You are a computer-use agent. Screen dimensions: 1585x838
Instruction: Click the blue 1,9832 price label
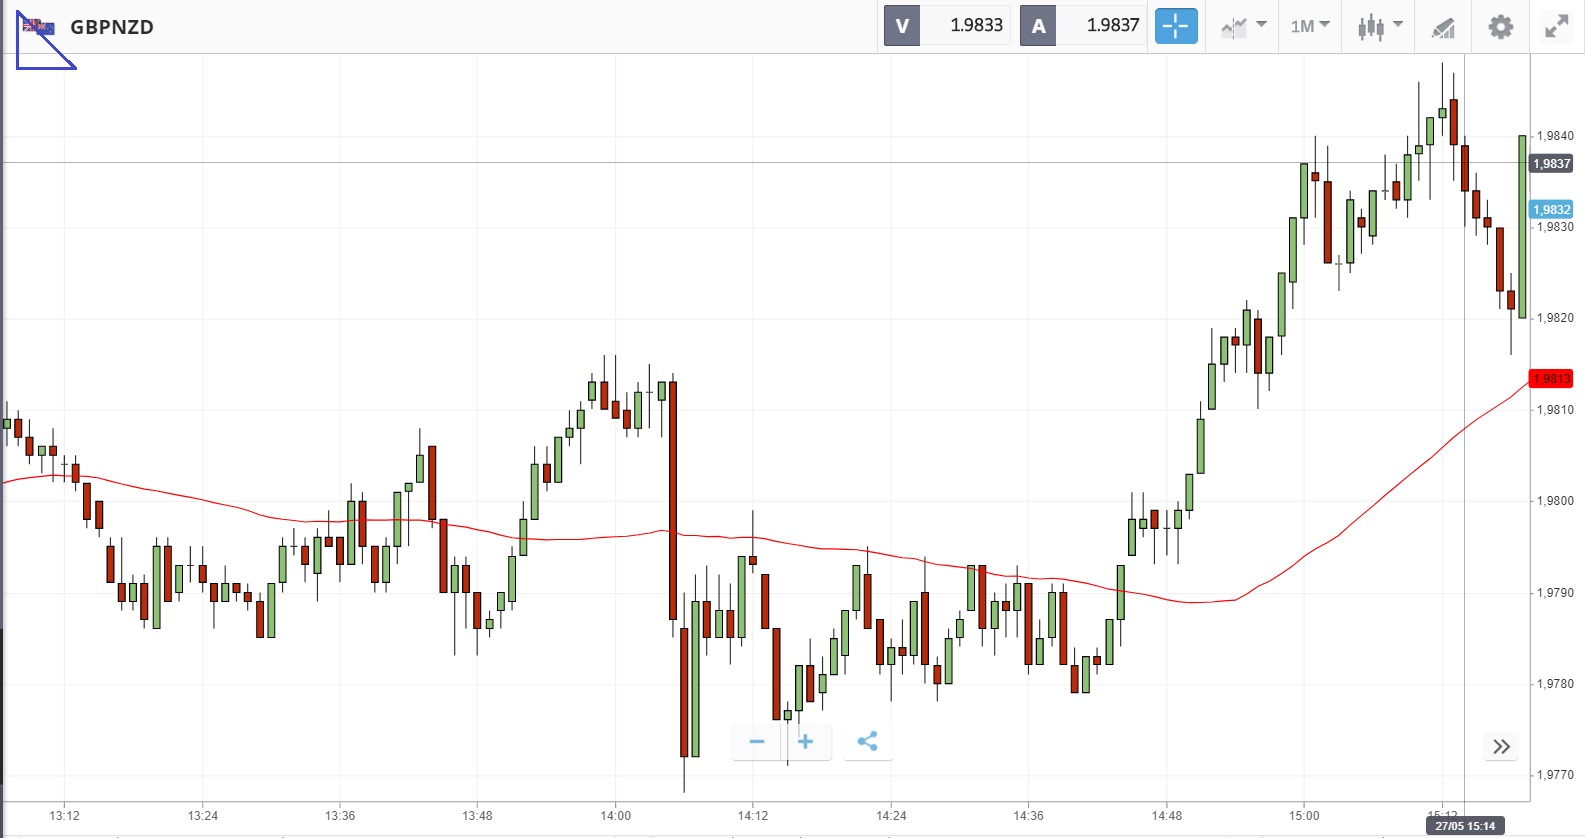coord(1551,209)
